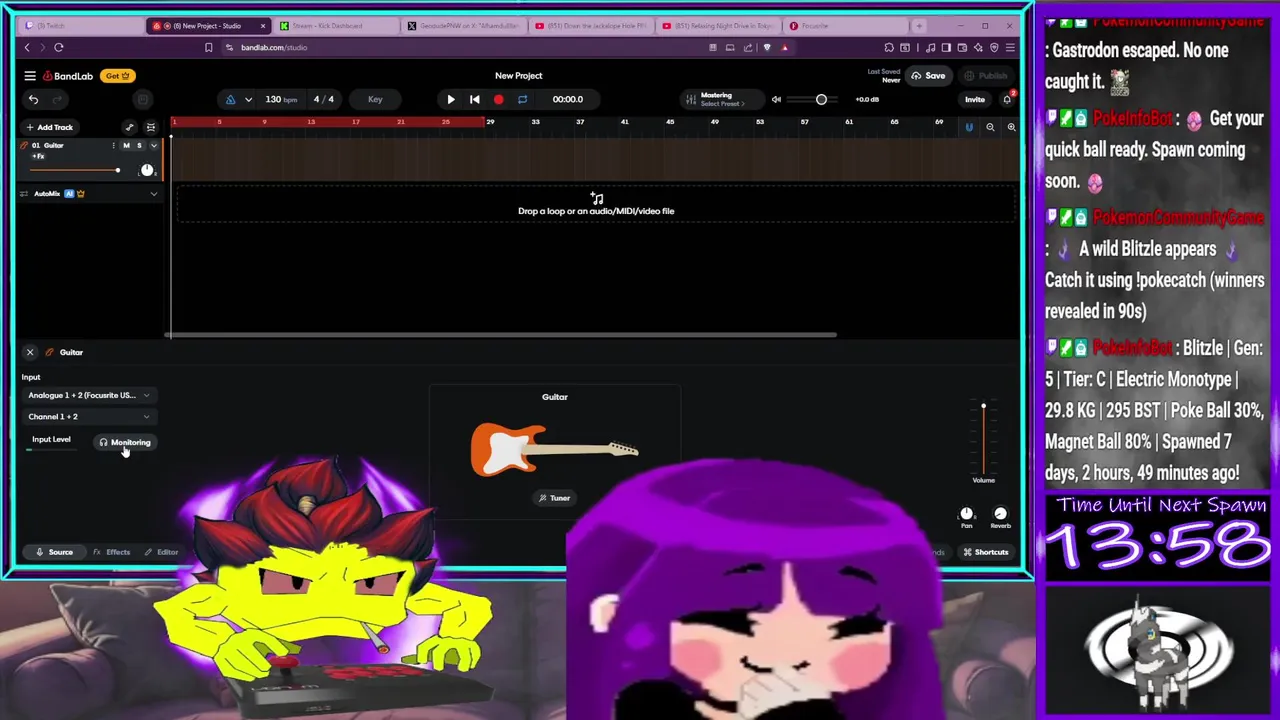Save the project
Viewport: 1280px width, 720px height.
pos(928,76)
